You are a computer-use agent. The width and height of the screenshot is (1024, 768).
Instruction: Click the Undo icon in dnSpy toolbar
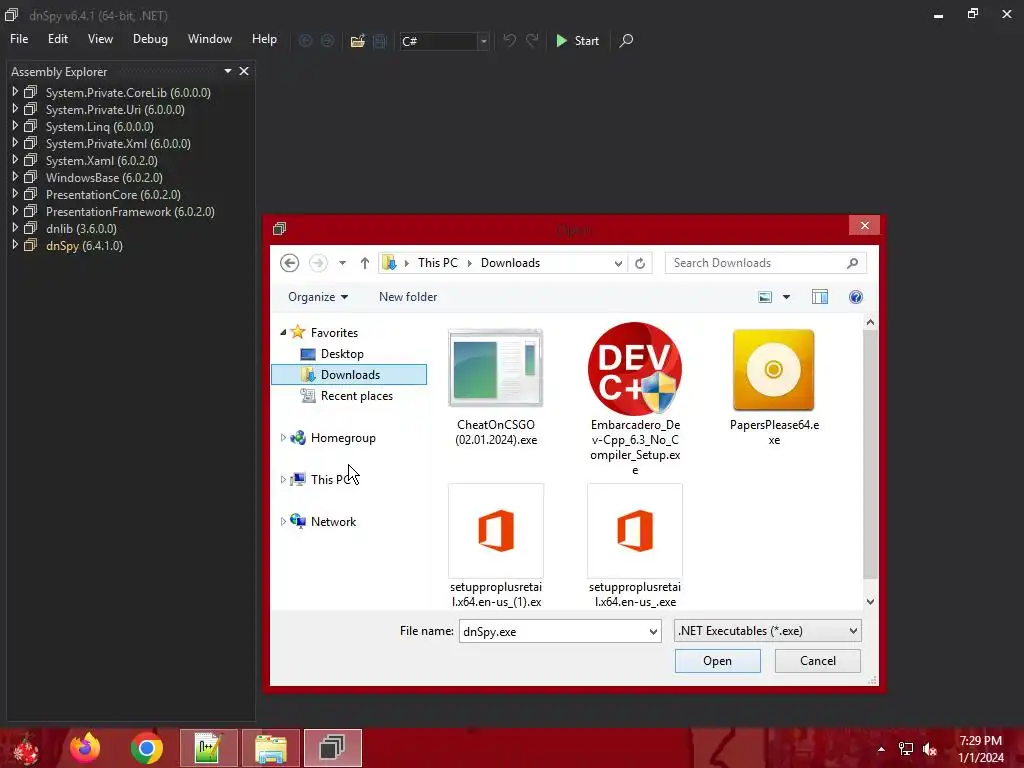point(509,40)
